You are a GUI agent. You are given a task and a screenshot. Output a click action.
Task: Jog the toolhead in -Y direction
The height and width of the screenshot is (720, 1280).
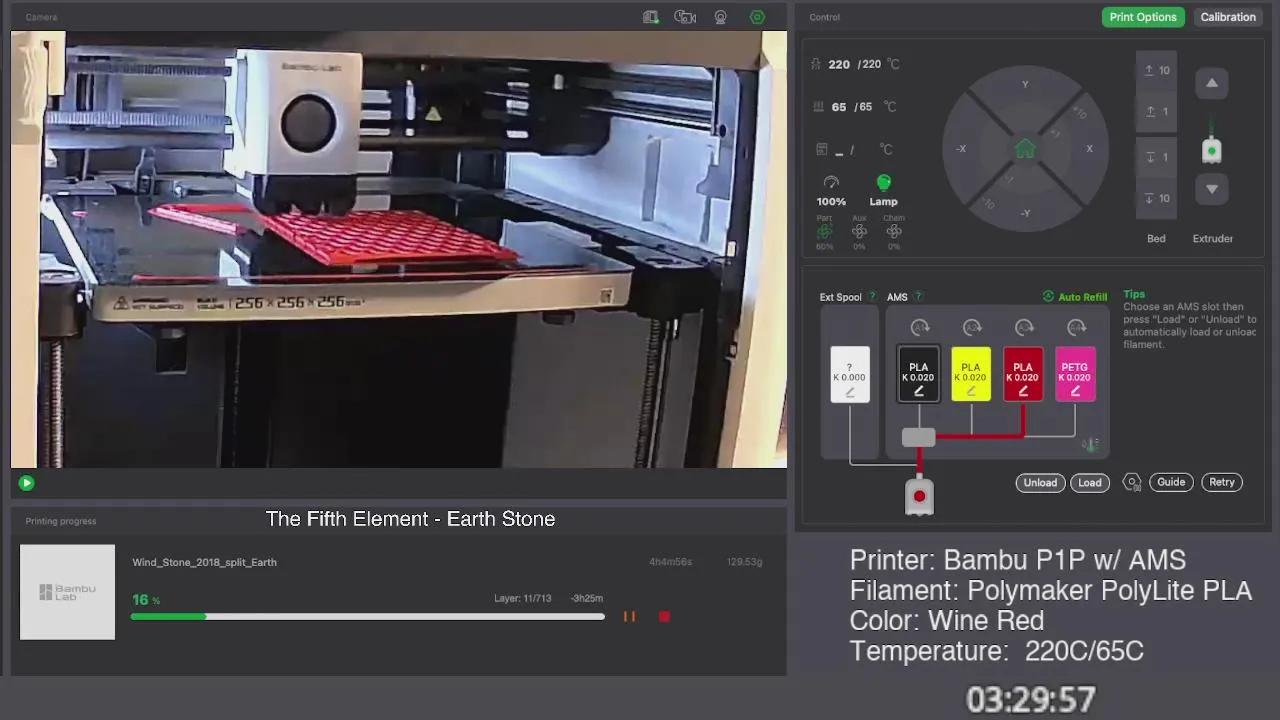1025,213
